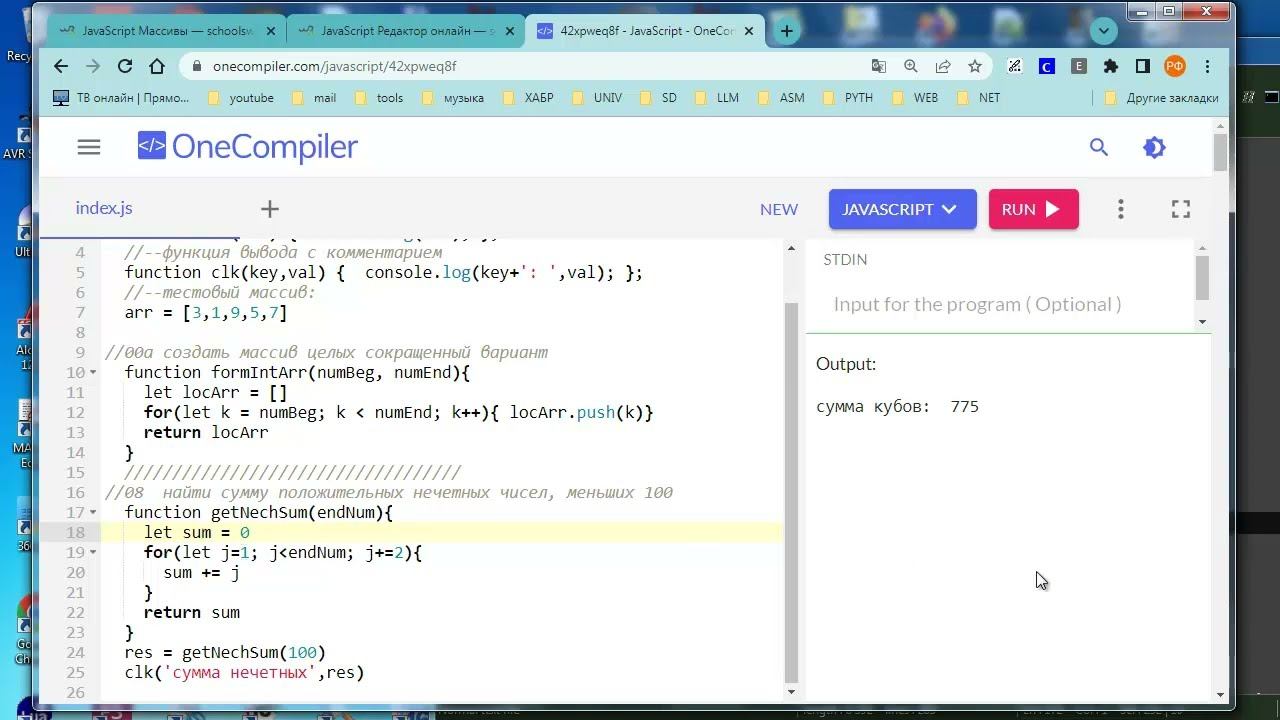Close the 42xpweq8f OneCompiler tab

click(748, 31)
